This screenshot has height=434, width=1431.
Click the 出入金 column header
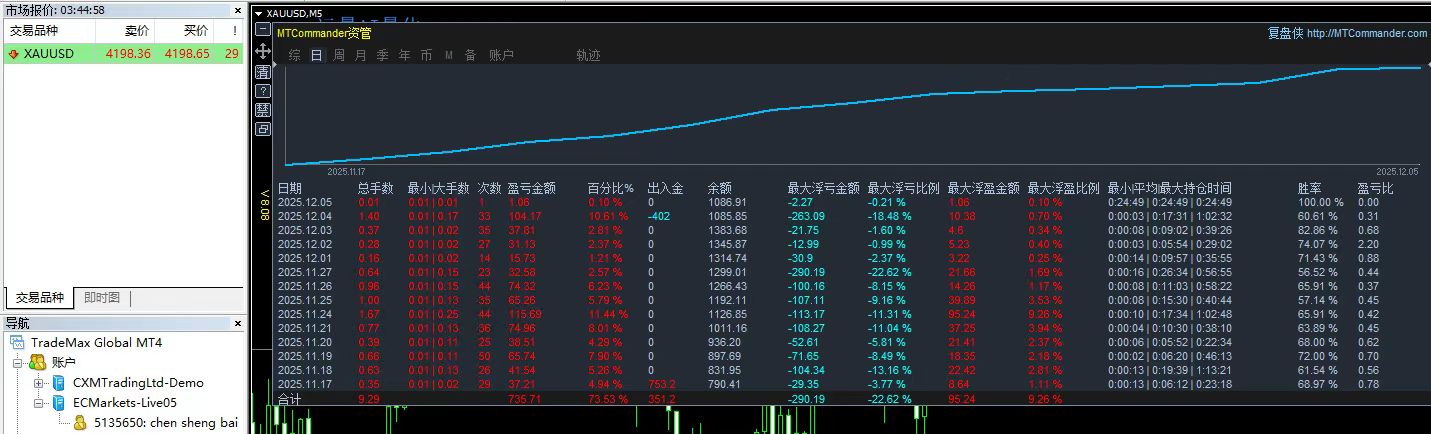665,188
